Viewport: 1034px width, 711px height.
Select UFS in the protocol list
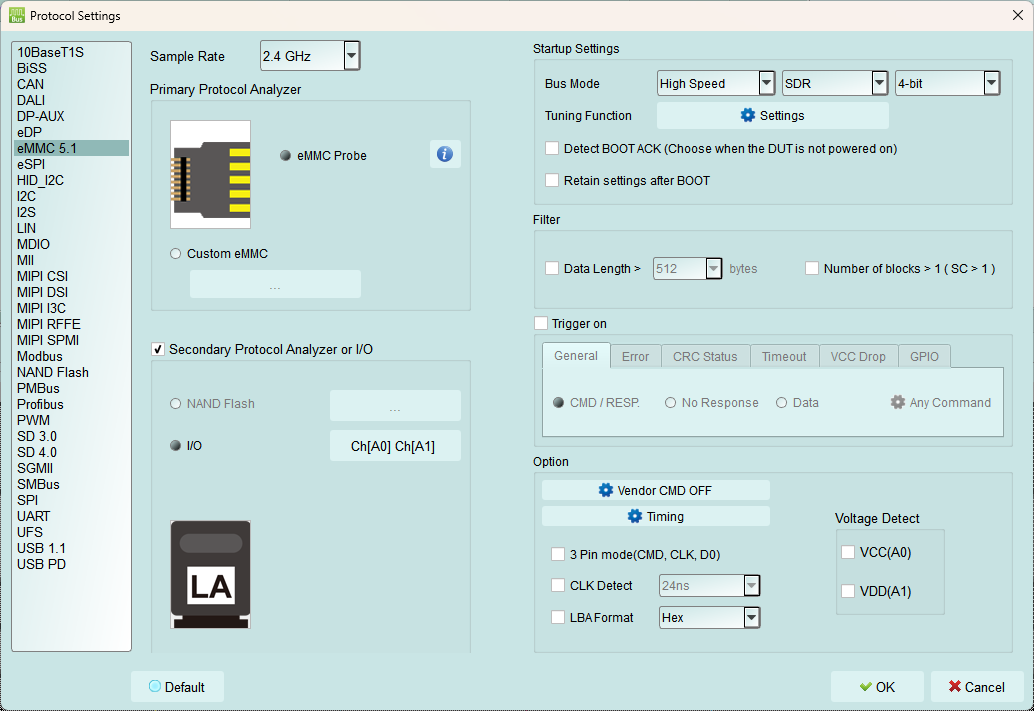pos(71,532)
